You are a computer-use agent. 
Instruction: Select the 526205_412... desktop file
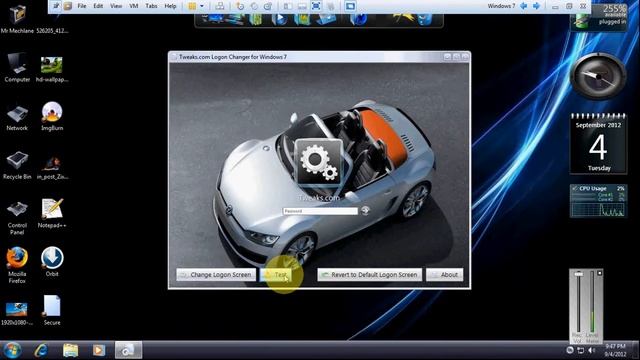coord(52,31)
